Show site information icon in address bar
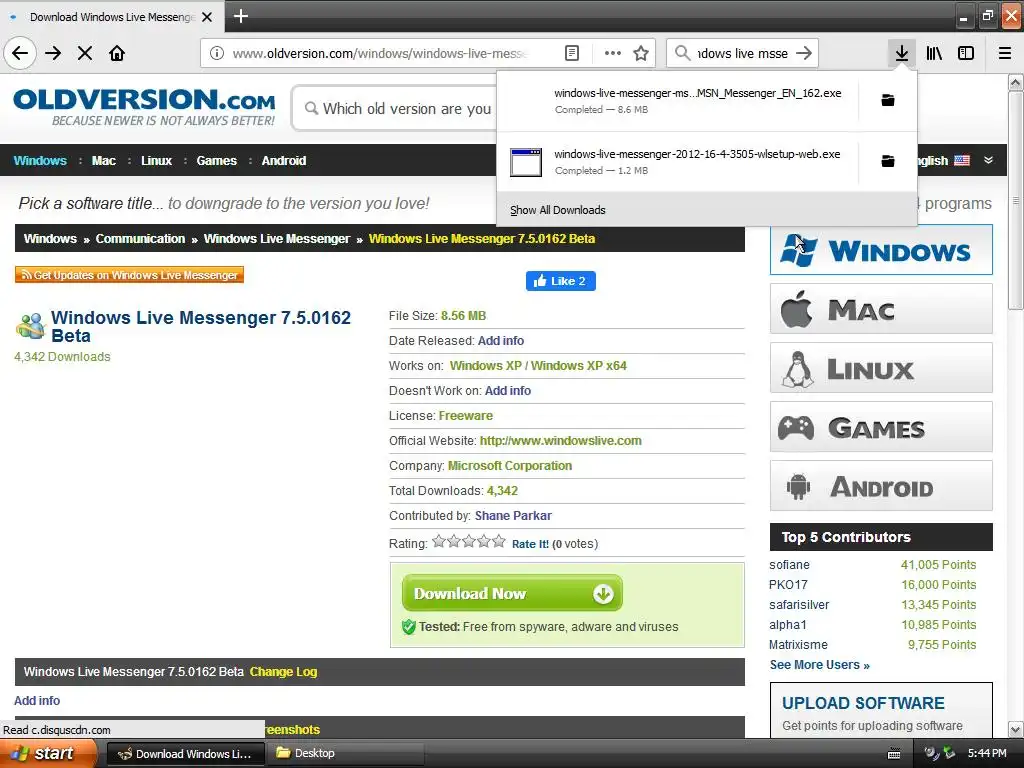The width and height of the screenshot is (1024, 768). coord(217,53)
